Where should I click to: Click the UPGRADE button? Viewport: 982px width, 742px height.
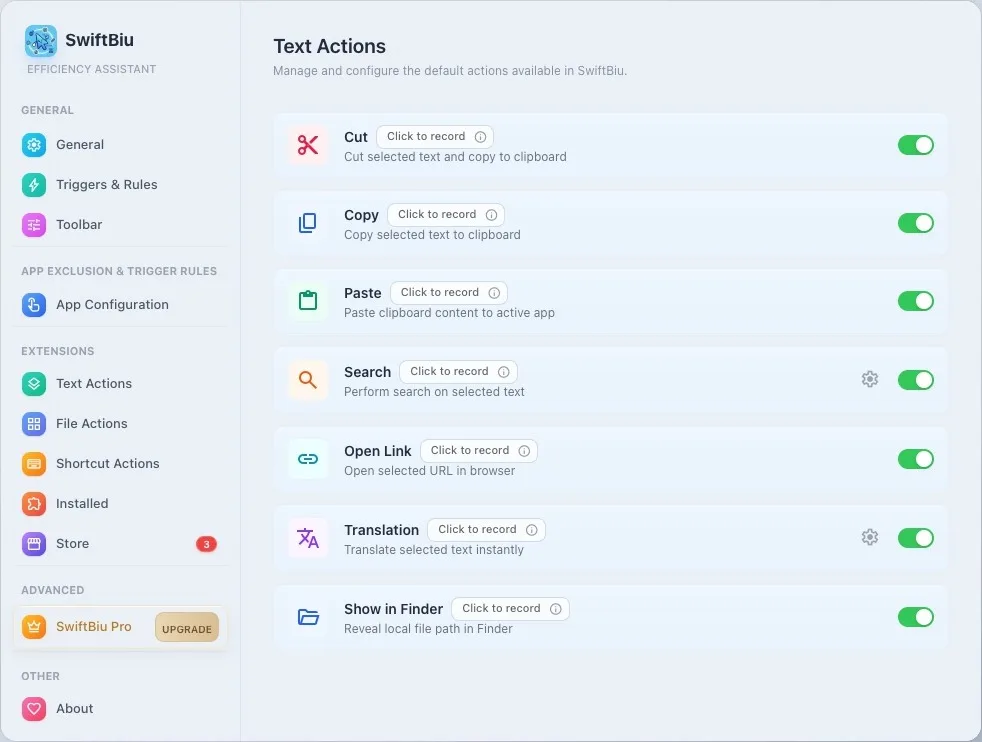187,628
